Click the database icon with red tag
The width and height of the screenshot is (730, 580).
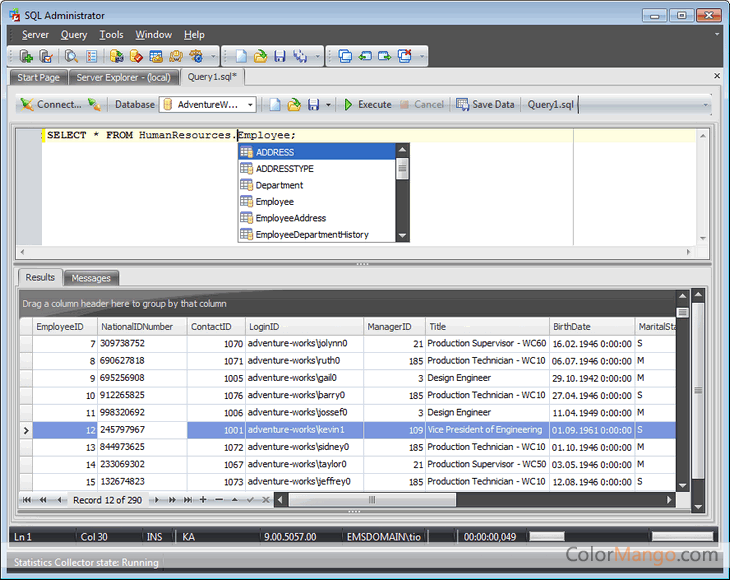(x=136, y=56)
